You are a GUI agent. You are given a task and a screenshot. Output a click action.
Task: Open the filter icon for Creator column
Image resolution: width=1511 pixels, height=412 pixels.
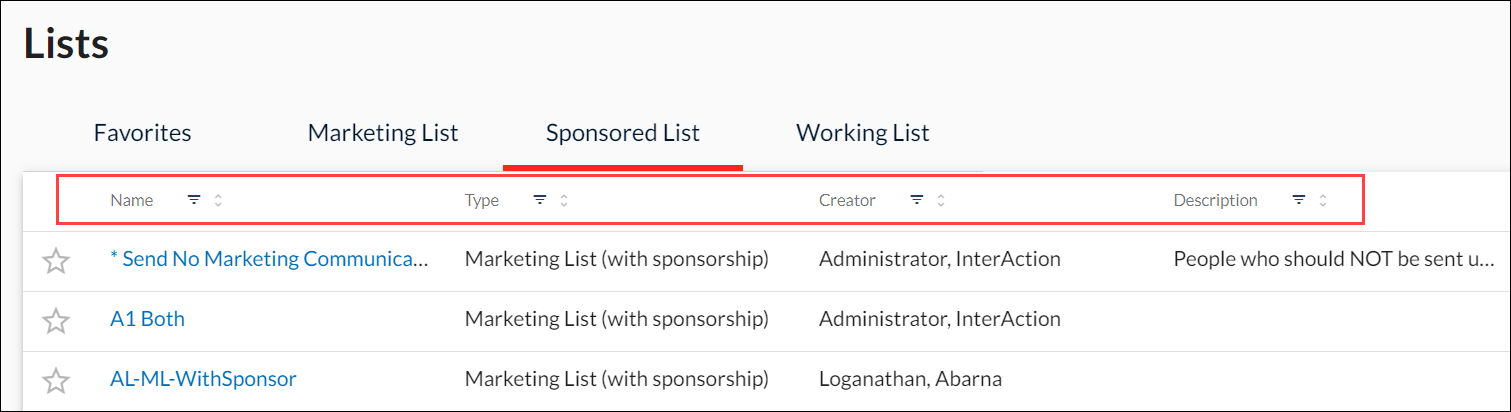pos(917,200)
